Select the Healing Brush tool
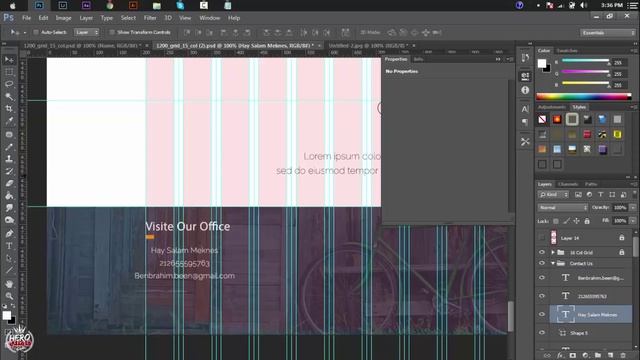640x360 pixels. [x=9, y=134]
